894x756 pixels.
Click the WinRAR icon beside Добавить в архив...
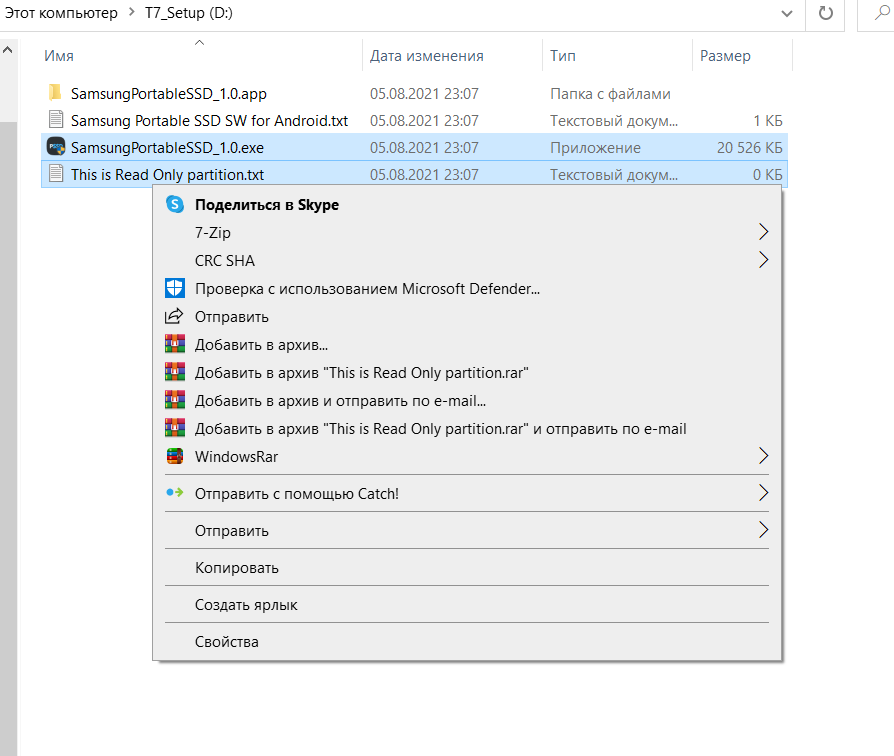pyautogui.click(x=175, y=345)
